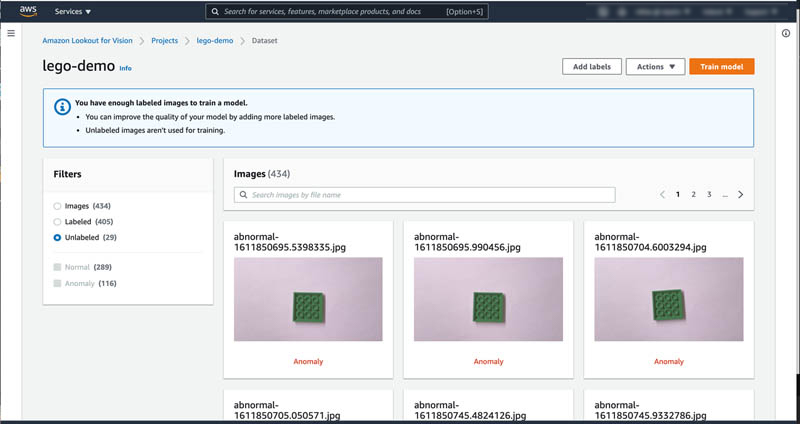800x424 pixels.
Task: Open the AWS home logo
Action: 28,11
